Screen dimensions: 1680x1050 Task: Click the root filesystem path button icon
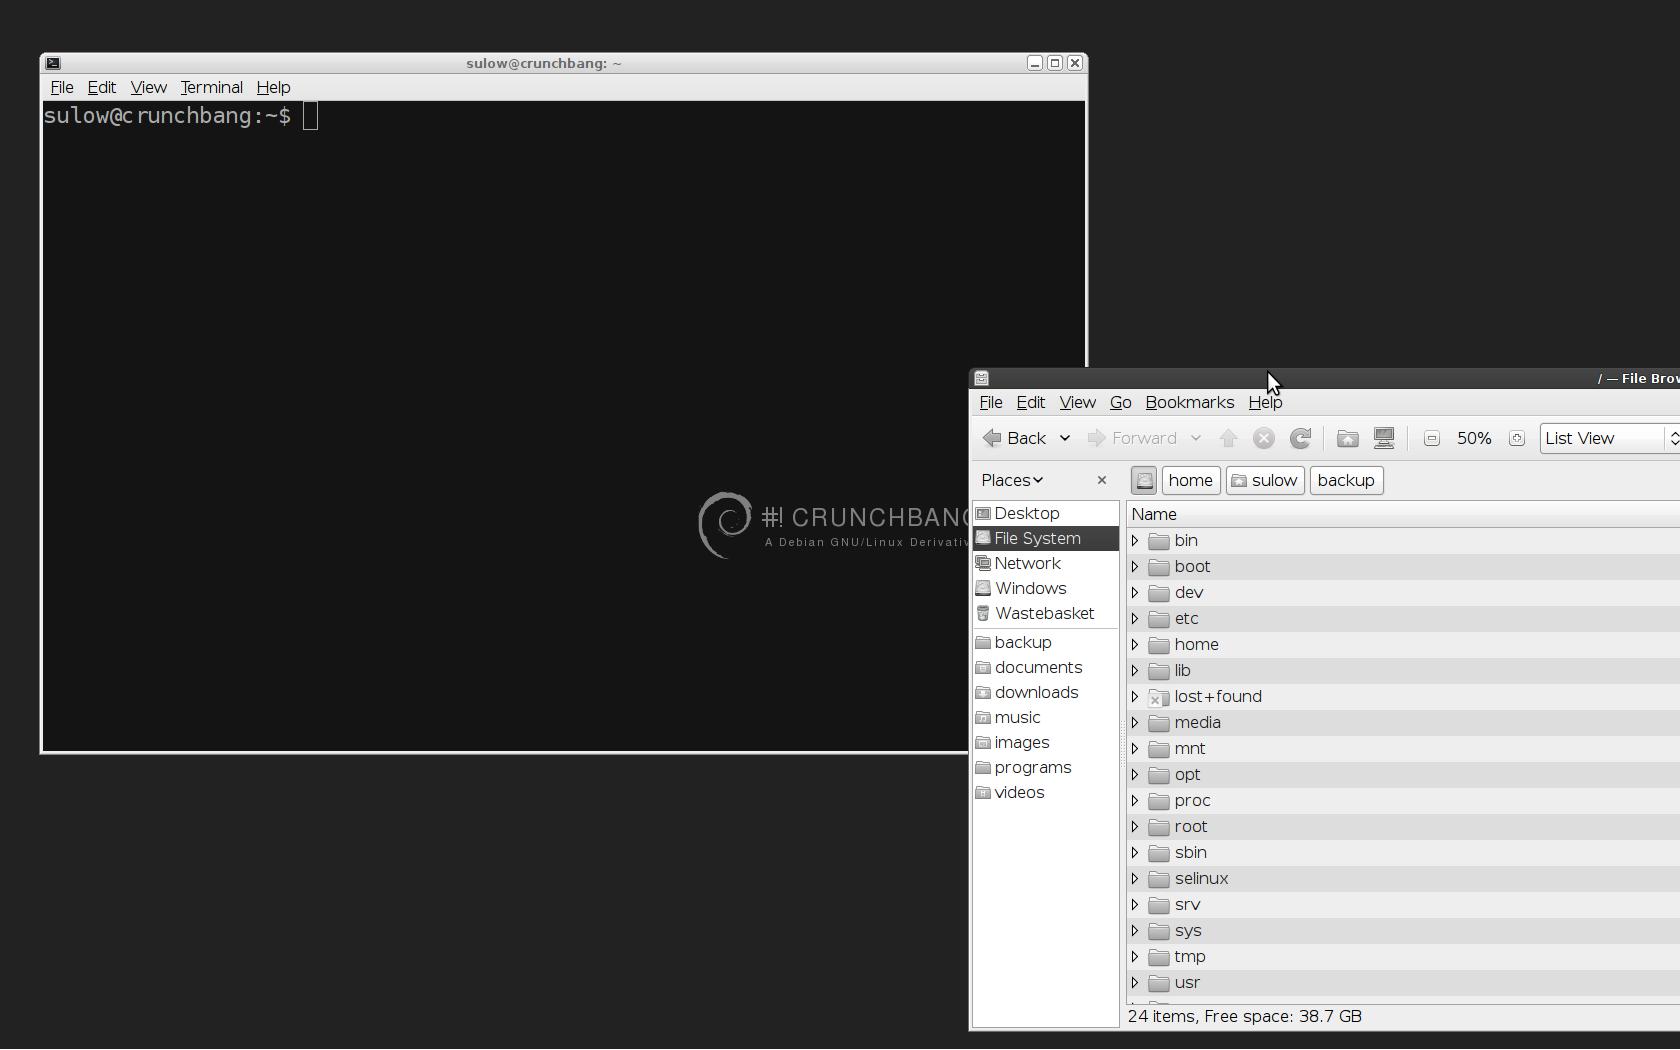(x=1144, y=480)
